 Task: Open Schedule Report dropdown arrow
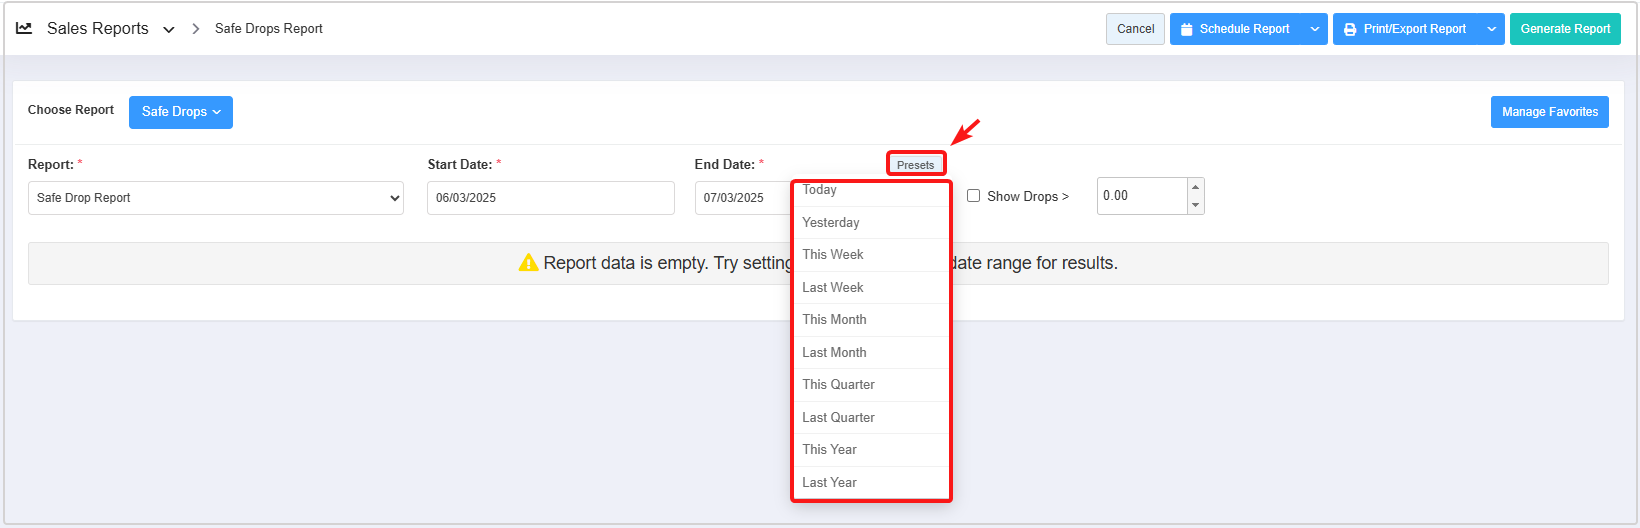click(1314, 29)
